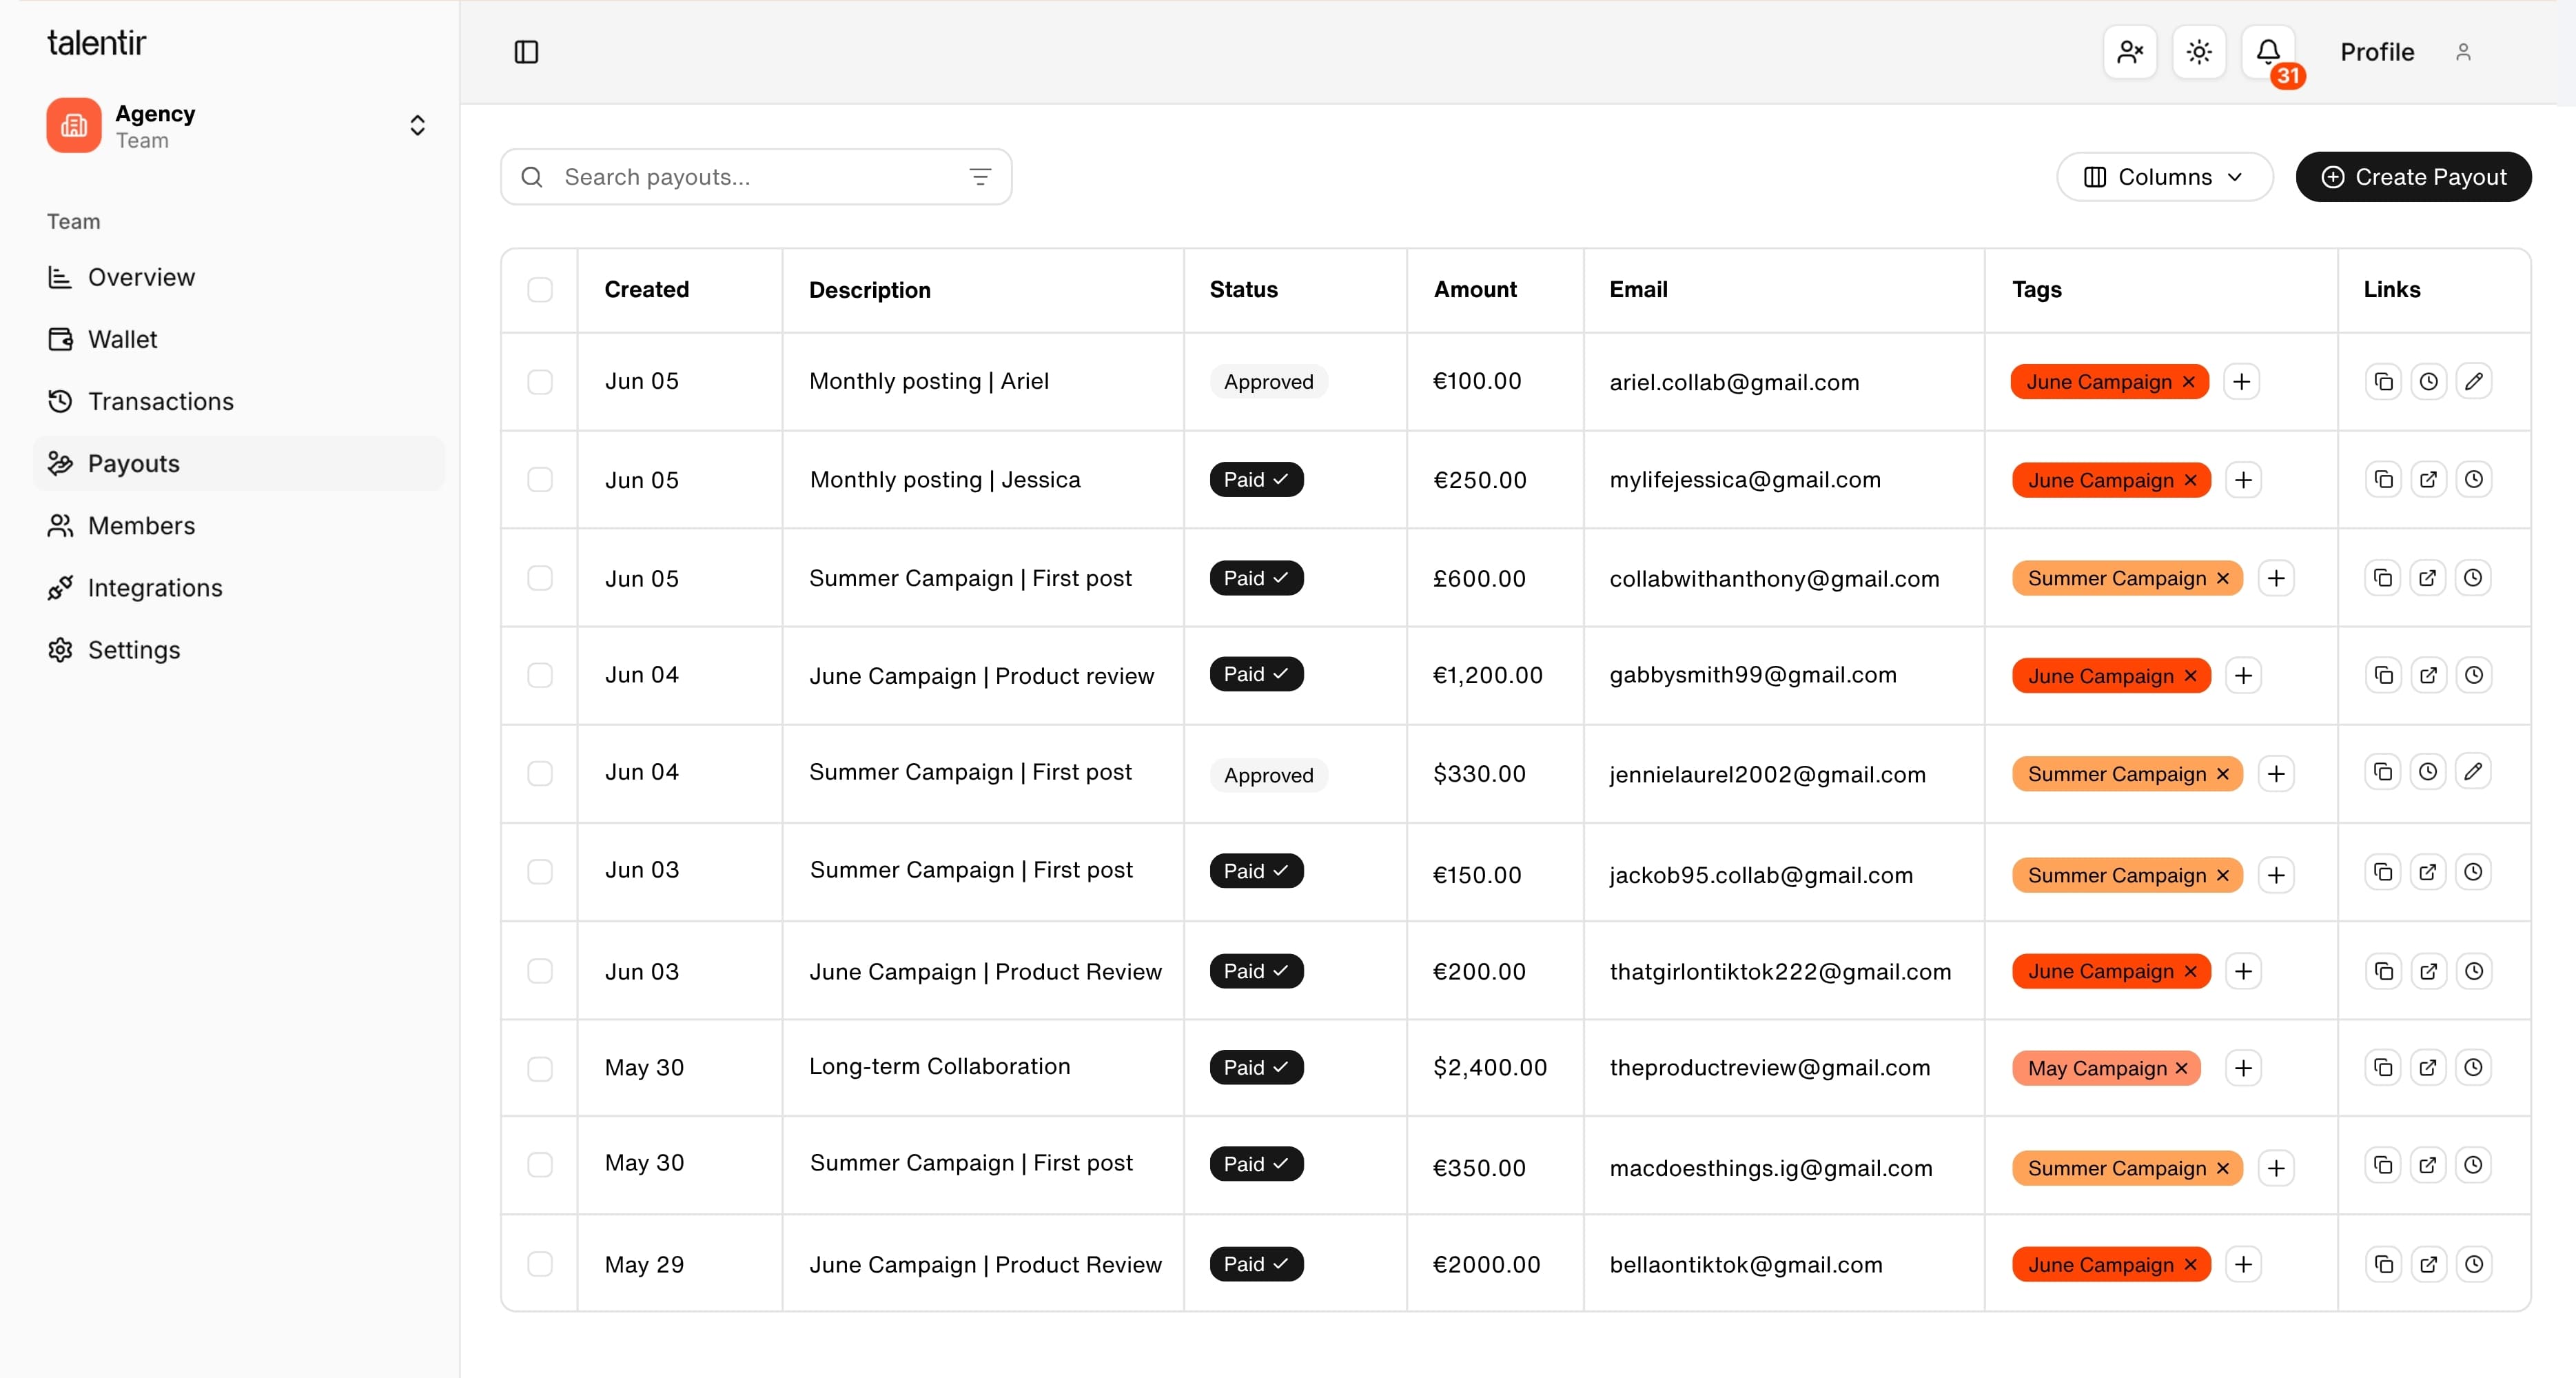View history for gabbysmith99 payout
Screen dimensions: 2576x1378
pos(2474,675)
